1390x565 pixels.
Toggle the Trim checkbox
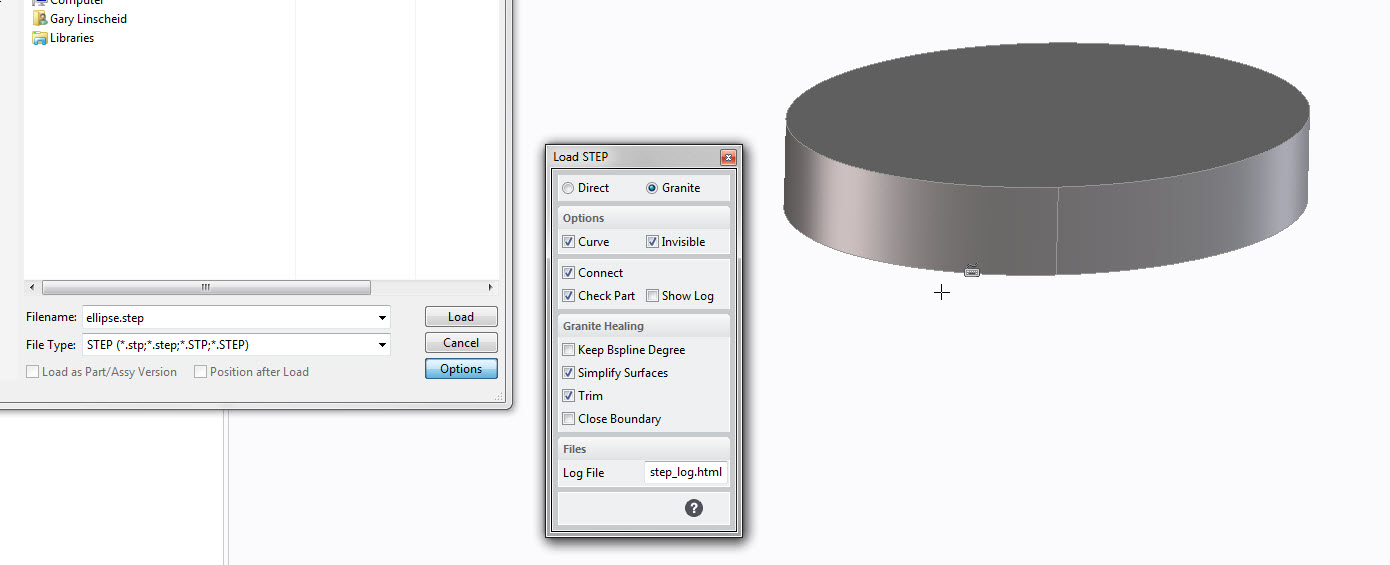569,396
